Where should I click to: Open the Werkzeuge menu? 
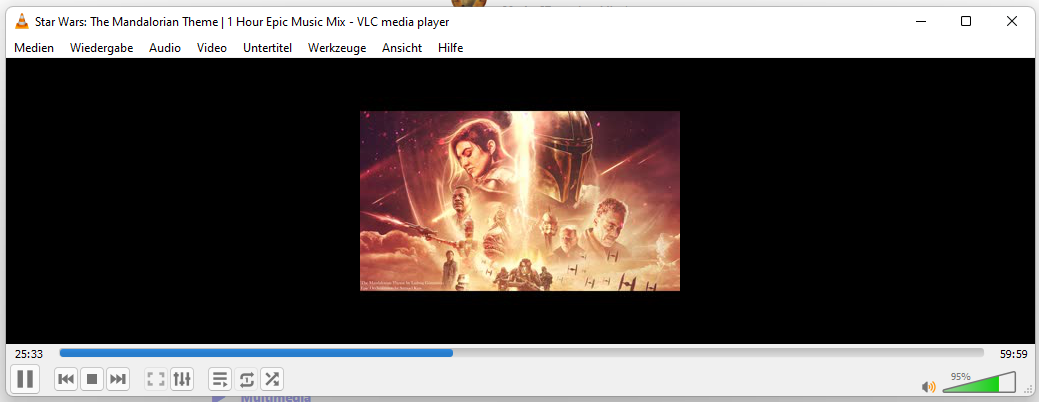pos(337,48)
